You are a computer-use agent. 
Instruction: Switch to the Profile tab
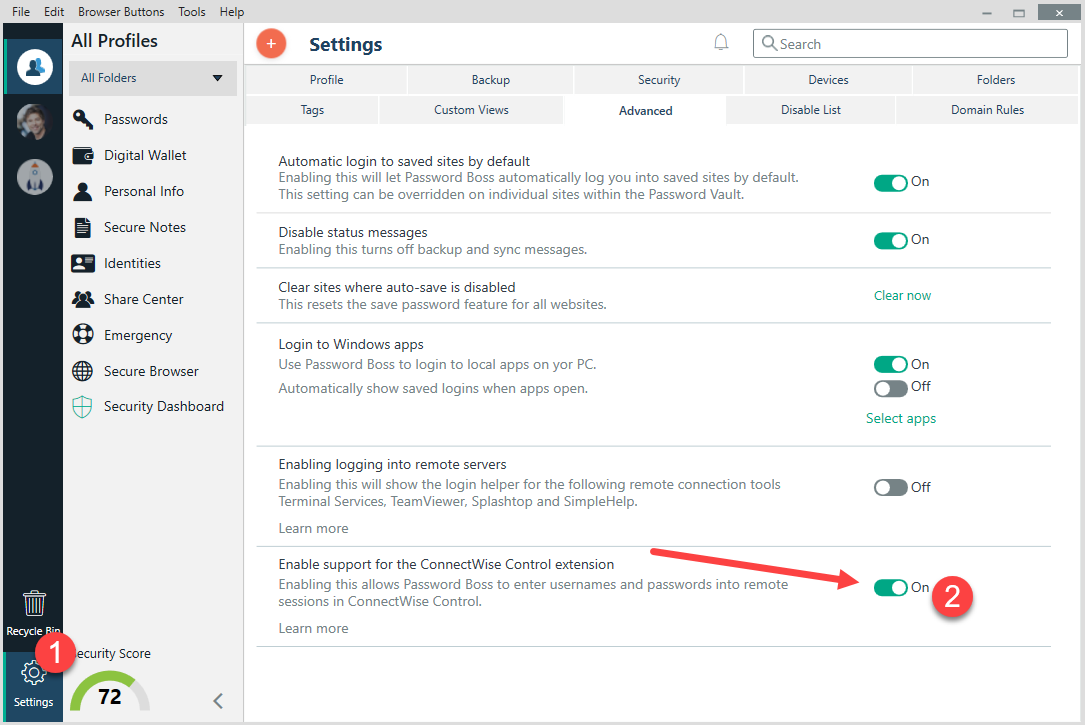[326, 80]
